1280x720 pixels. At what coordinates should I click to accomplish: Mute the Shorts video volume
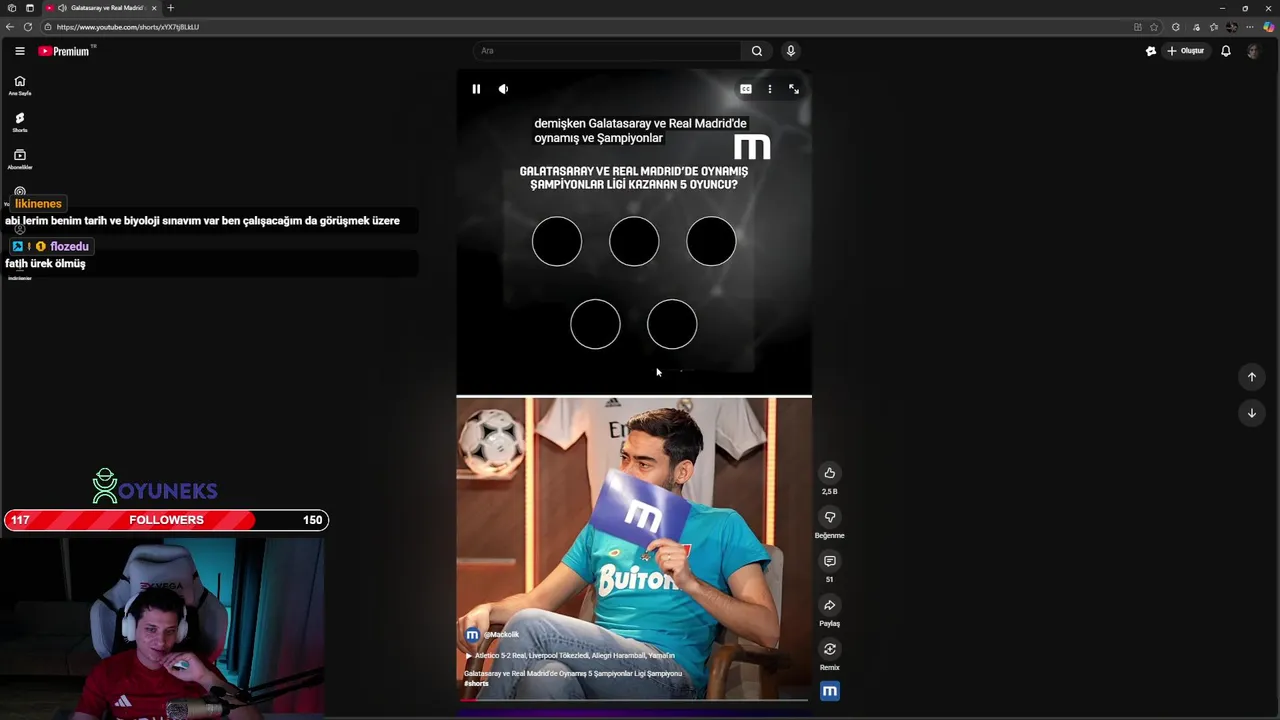coord(503,89)
